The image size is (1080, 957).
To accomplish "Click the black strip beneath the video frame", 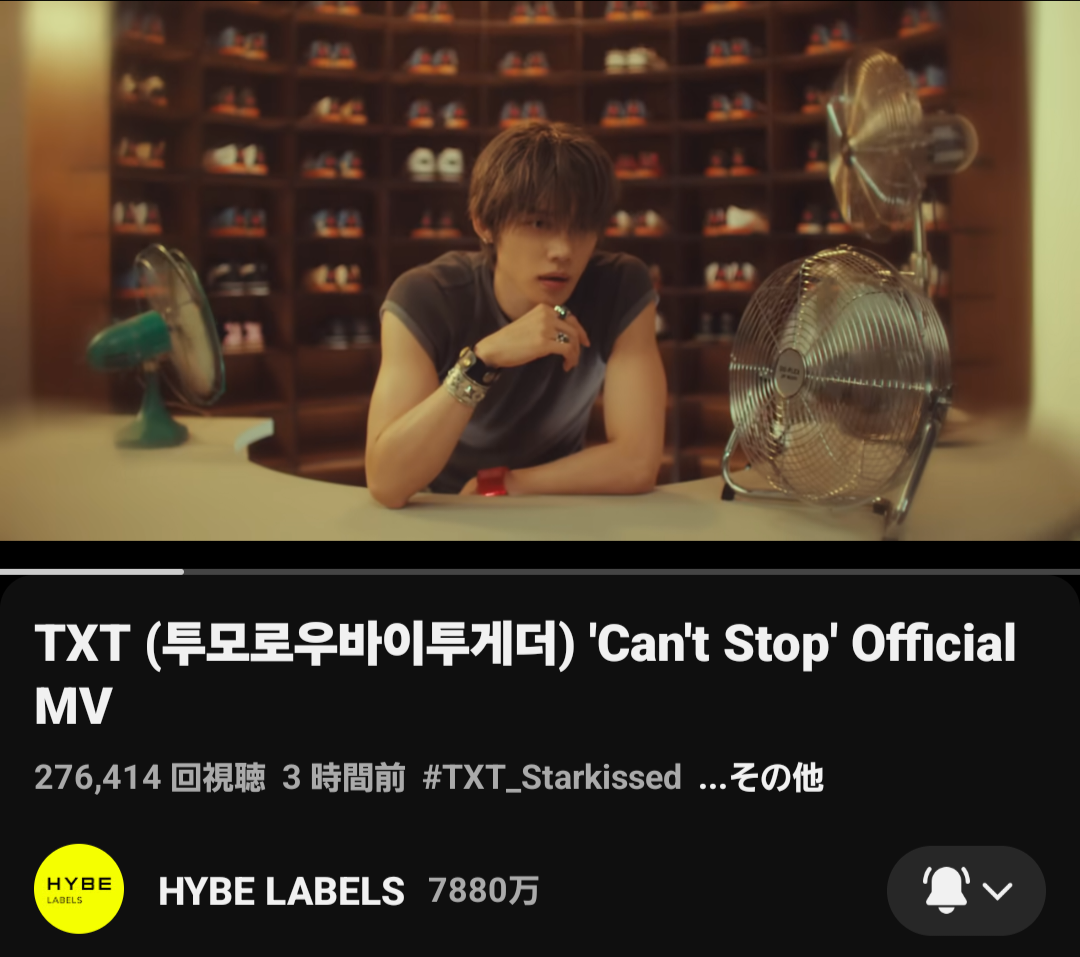I will (x=540, y=555).
